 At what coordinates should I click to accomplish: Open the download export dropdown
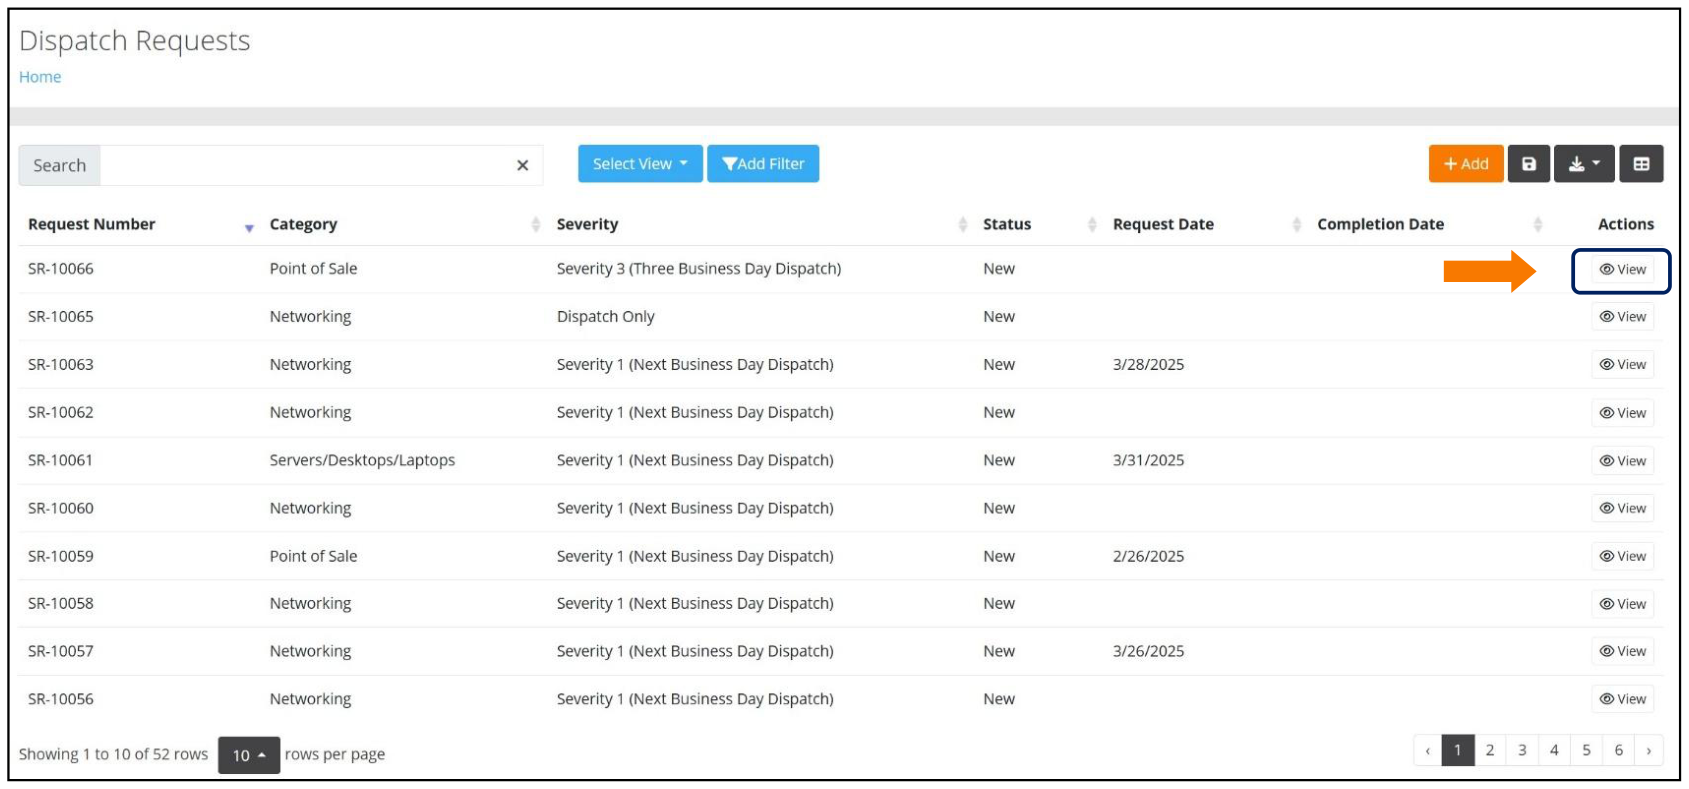1584,164
